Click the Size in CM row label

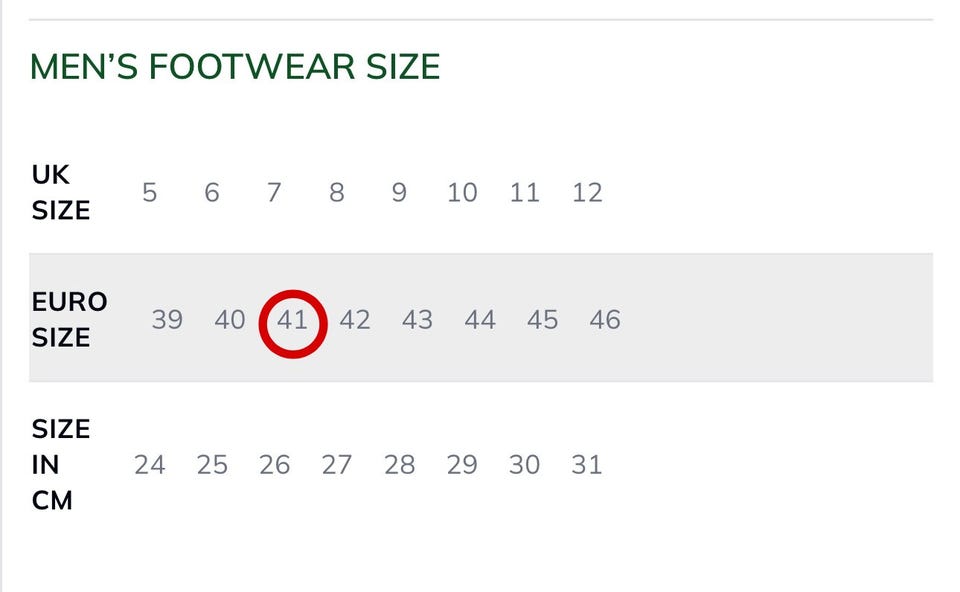pos(61,465)
